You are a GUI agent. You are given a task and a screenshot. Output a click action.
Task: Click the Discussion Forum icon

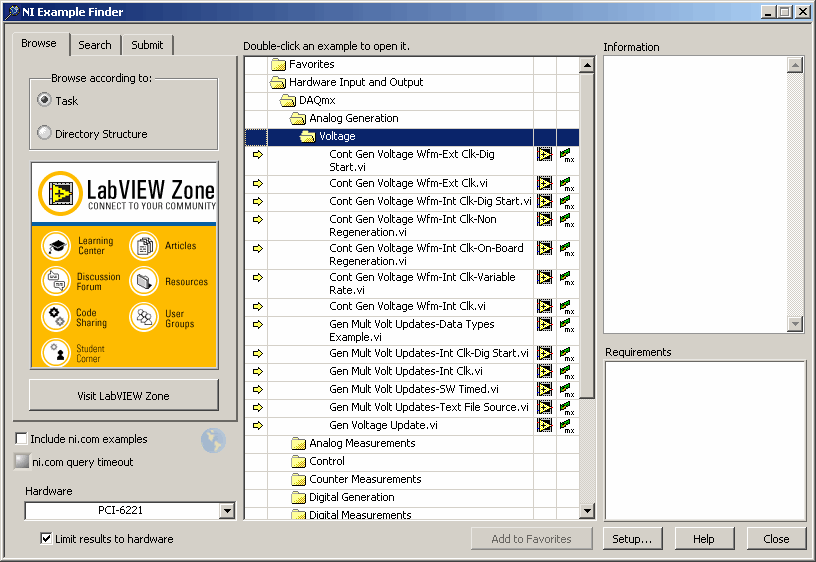tap(56, 281)
